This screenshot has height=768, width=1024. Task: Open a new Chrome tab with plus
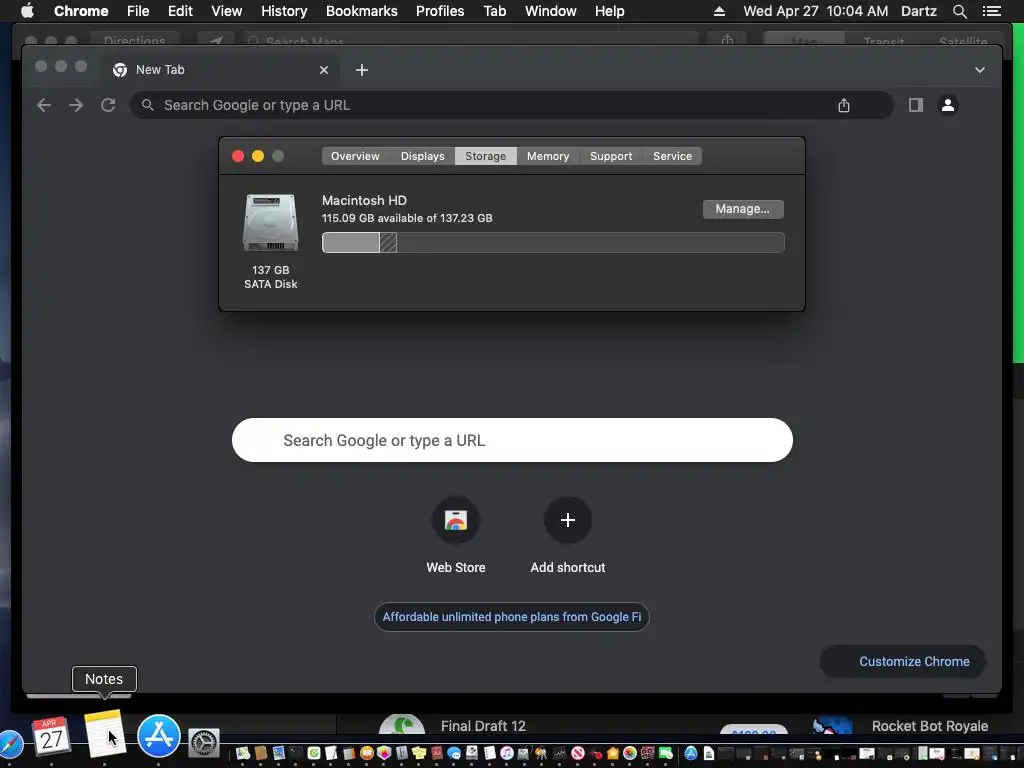click(x=362, y=70)
